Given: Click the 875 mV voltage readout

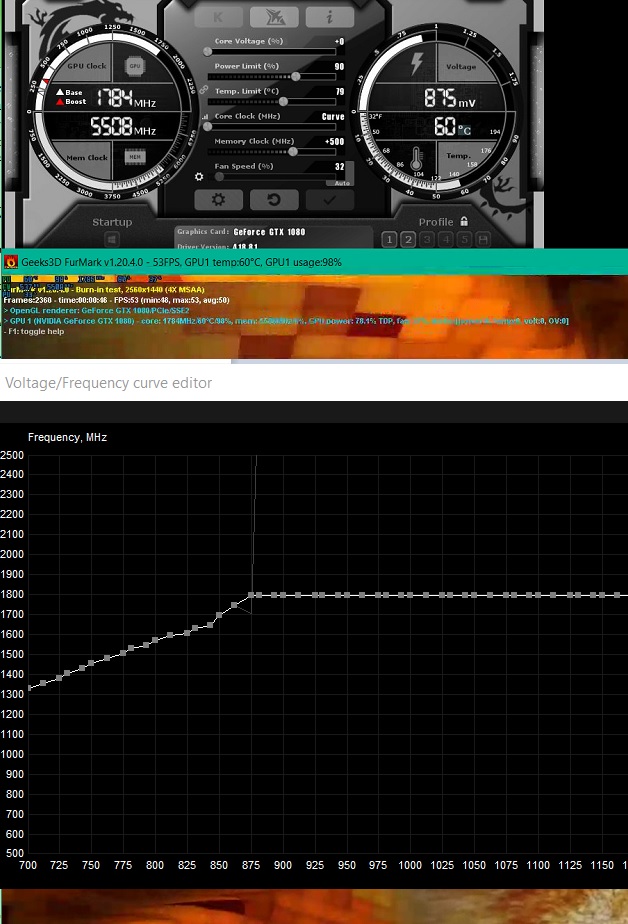Looking at the screenshot, I should 449,98.
